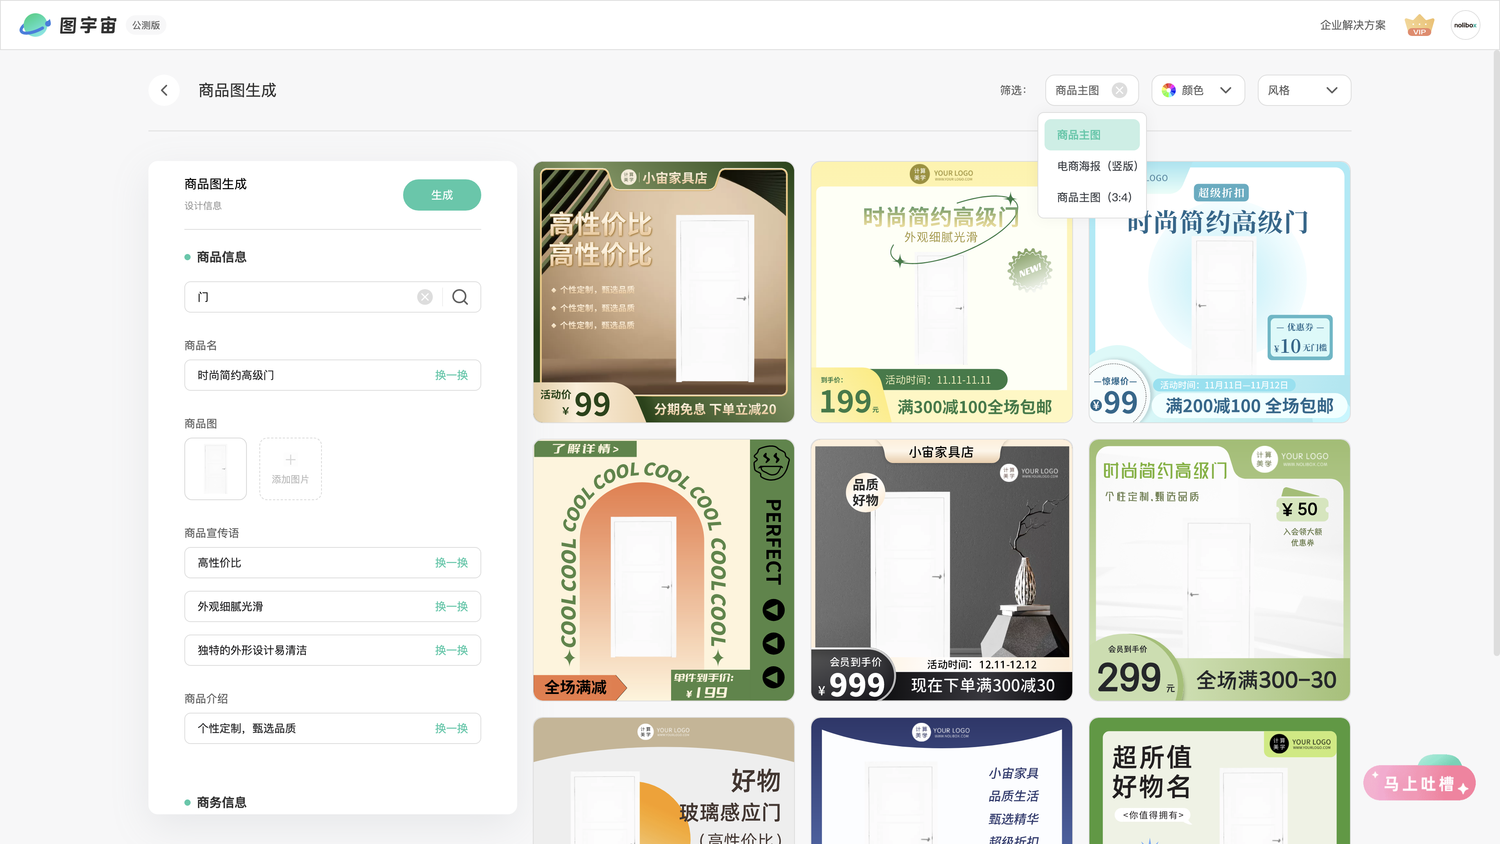This screenshot has width=1500, height=844.
Task: Open the 风格 filter dropdown
Action: coord(1304,90)
